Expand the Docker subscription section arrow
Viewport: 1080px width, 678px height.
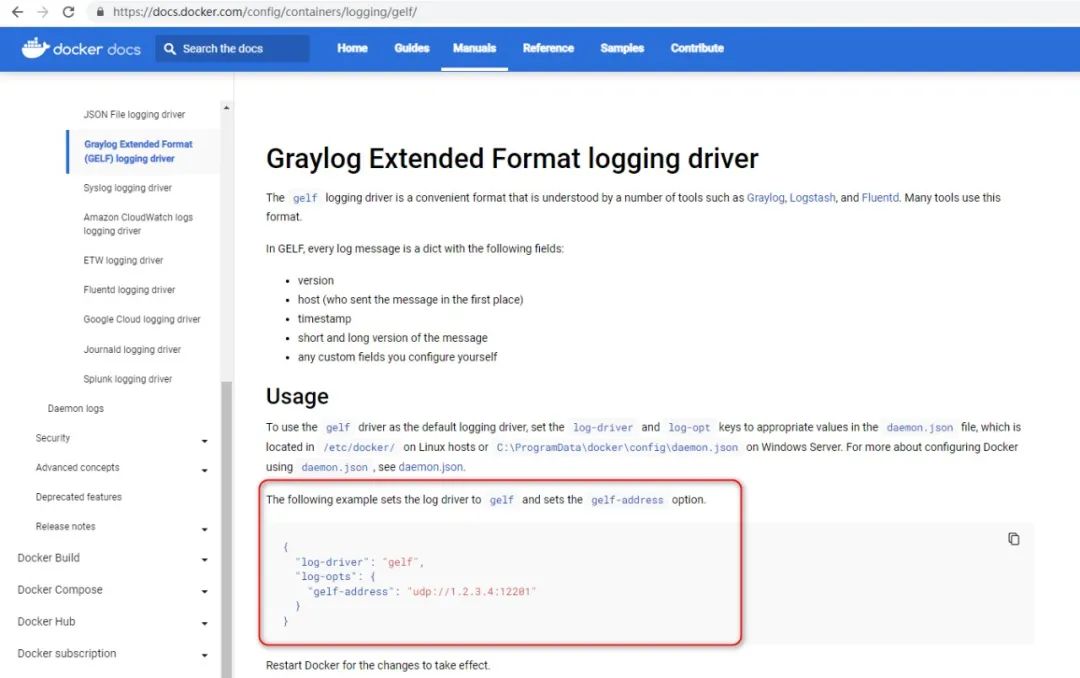[205, 655]
